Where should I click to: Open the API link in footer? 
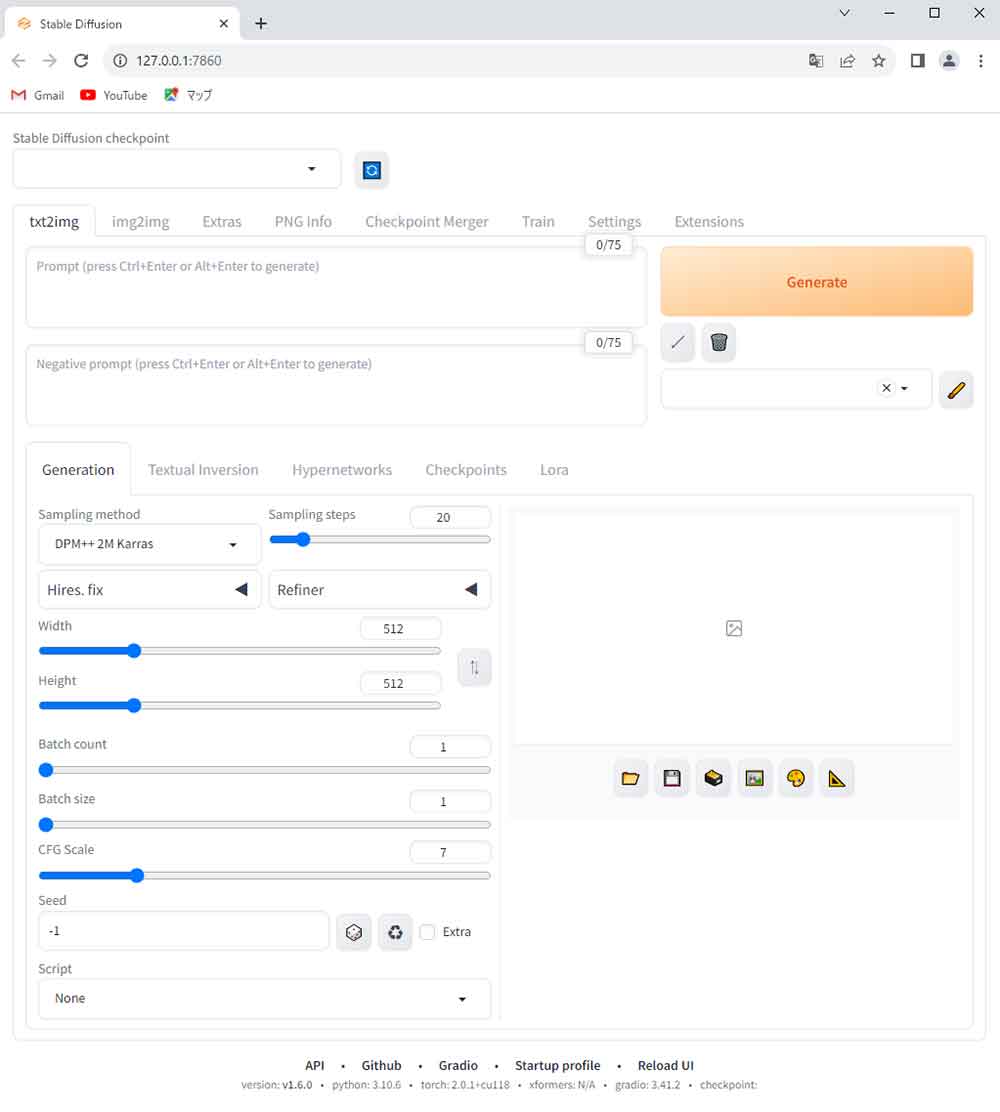(315, 1065)
